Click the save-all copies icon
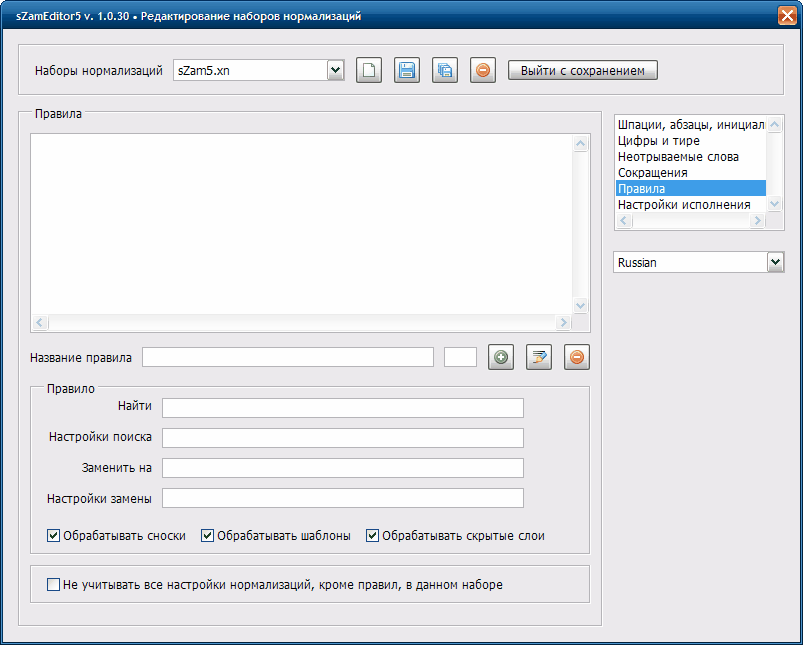This screenshot has height=645, width=803. (x=445, y=70)
